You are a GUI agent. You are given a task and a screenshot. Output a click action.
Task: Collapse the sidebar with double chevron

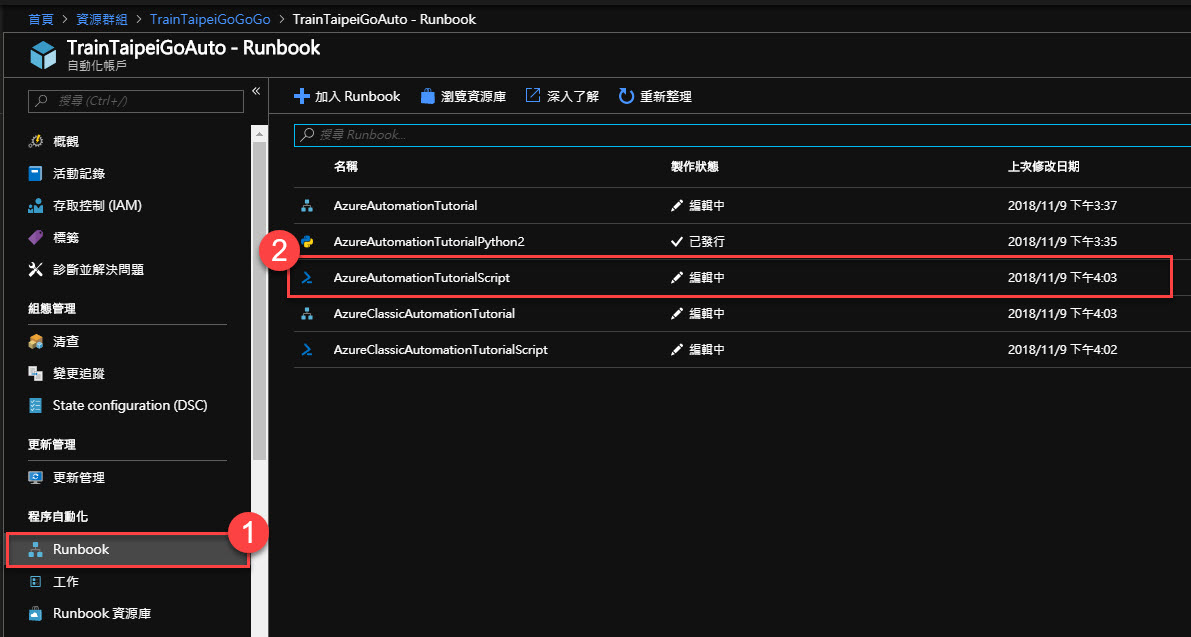click(256, 90)
